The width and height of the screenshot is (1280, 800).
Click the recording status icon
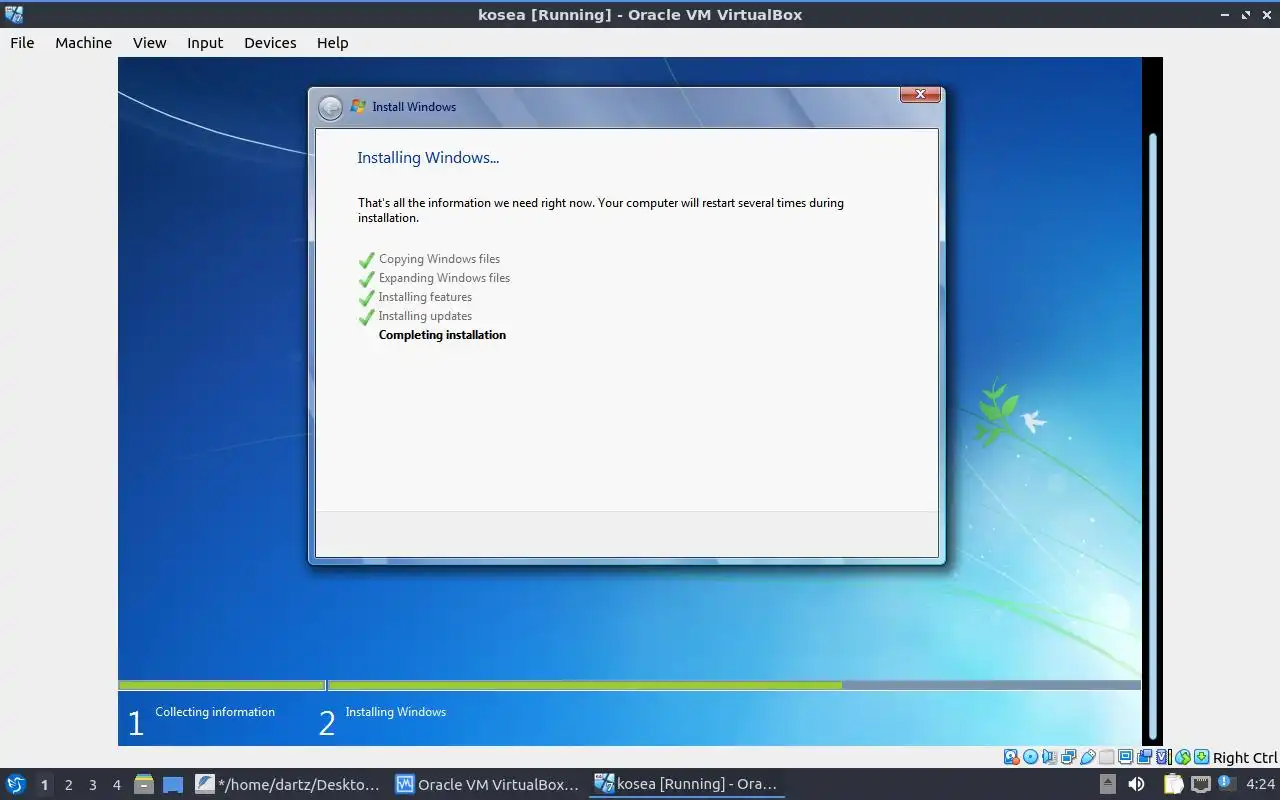(1145, 757)
